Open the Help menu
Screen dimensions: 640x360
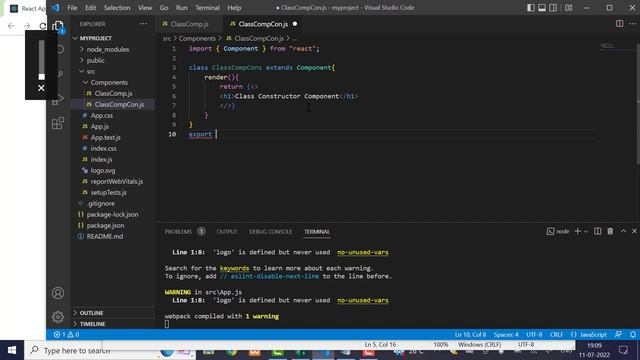click(x=234, y=8)
